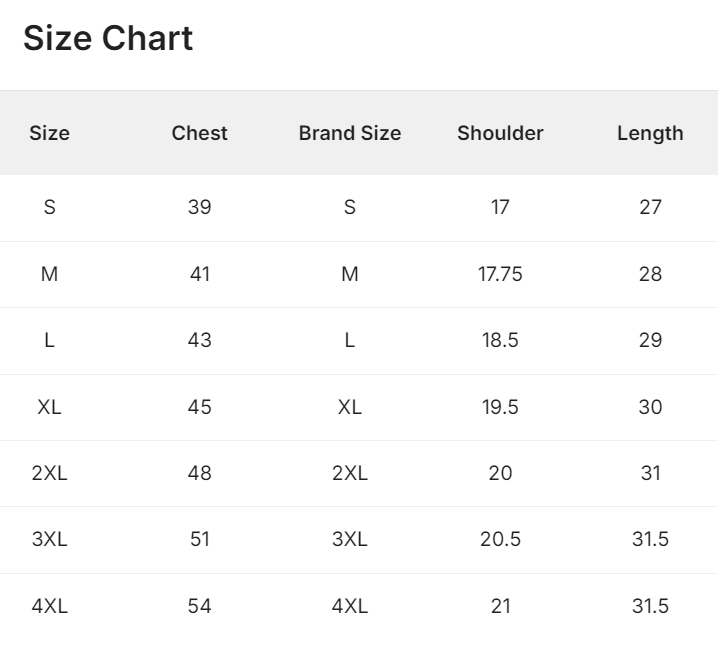Select shoulder value 20.5
Image resolution: width=718 pixels, height=645 pixels.
click(500, 539)
